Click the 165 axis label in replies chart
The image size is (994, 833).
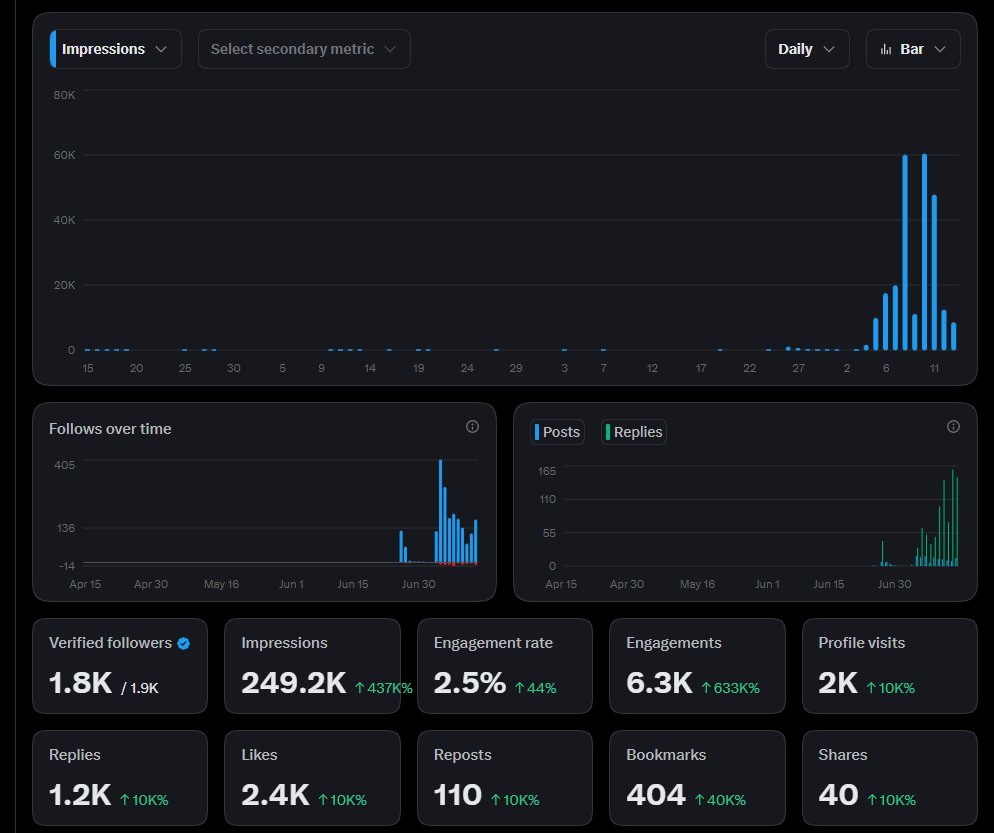click(546, 471)
